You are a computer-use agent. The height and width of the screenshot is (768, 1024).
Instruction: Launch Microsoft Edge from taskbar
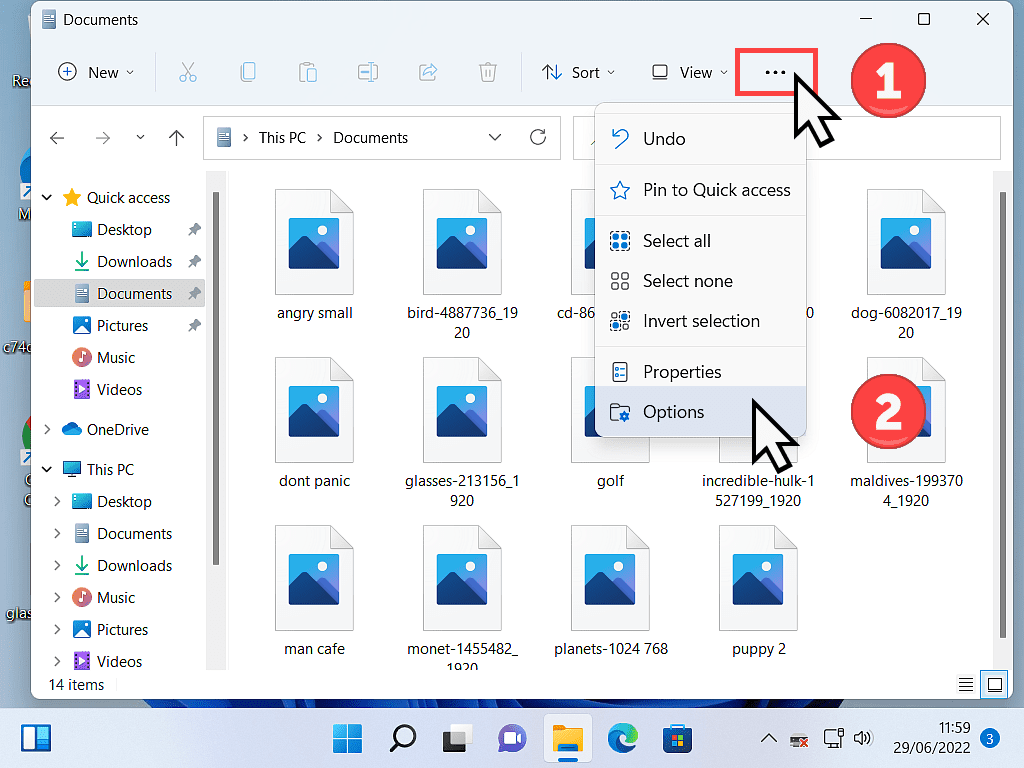coord(624,739)
